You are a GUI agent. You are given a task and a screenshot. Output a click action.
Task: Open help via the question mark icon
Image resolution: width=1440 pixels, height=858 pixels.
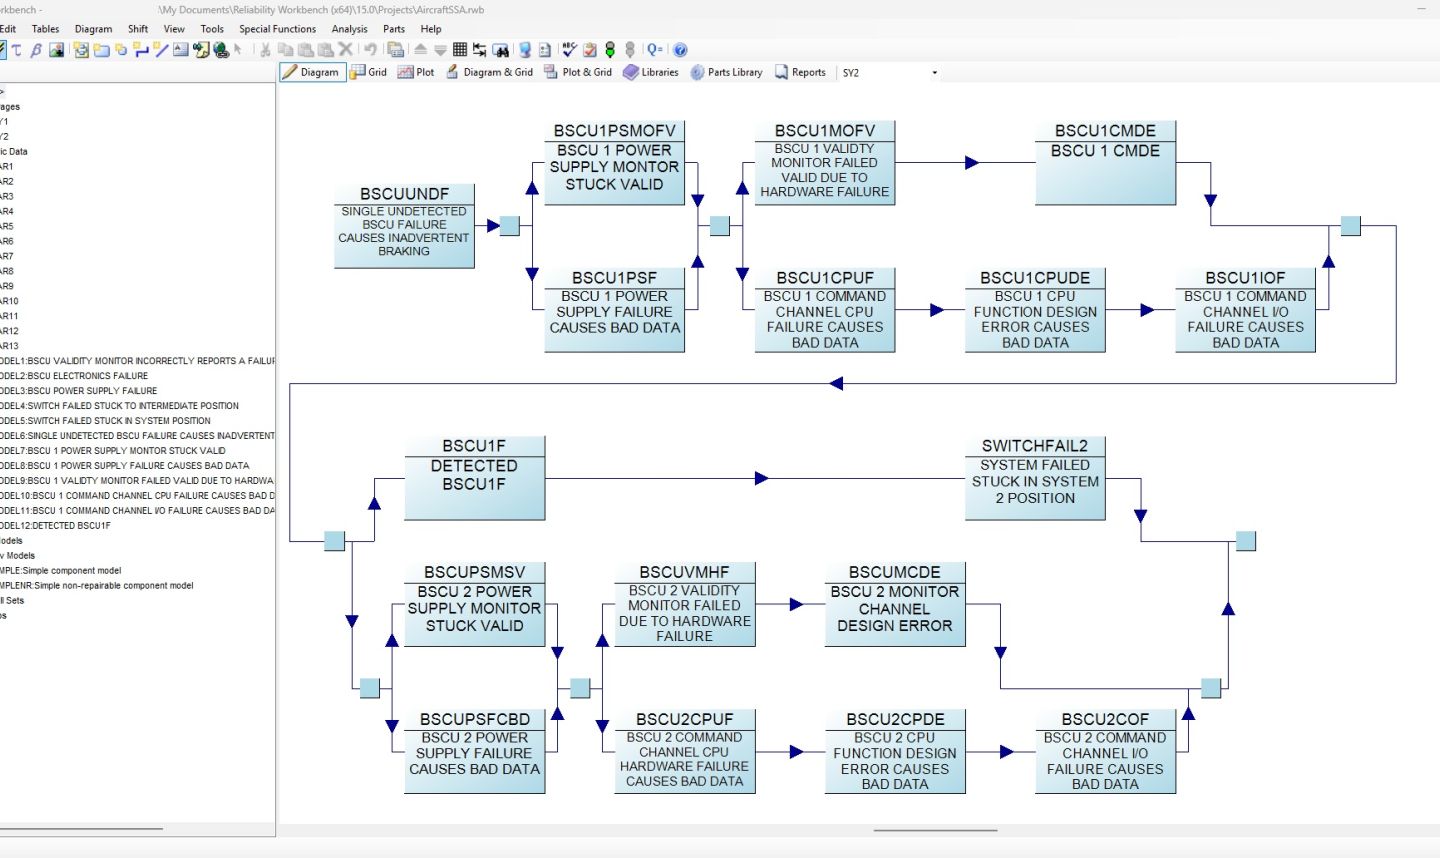[x=680, y=50]
